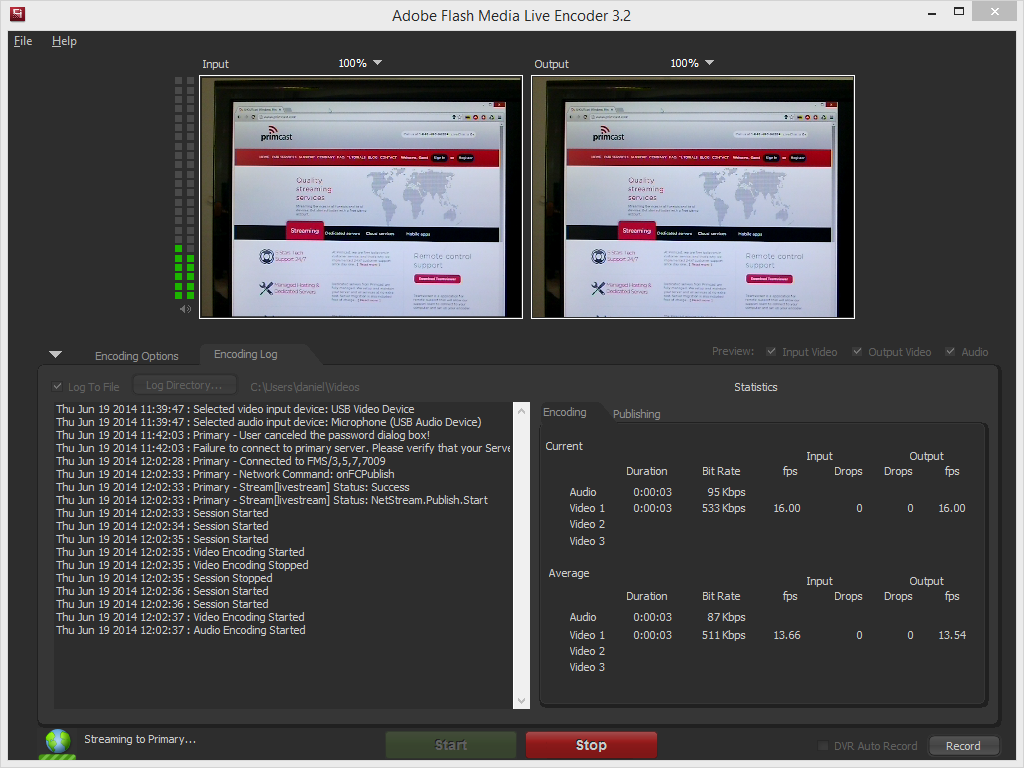The image size is (1024, 768).
Task: Click the Average section label
Action: 569,573
